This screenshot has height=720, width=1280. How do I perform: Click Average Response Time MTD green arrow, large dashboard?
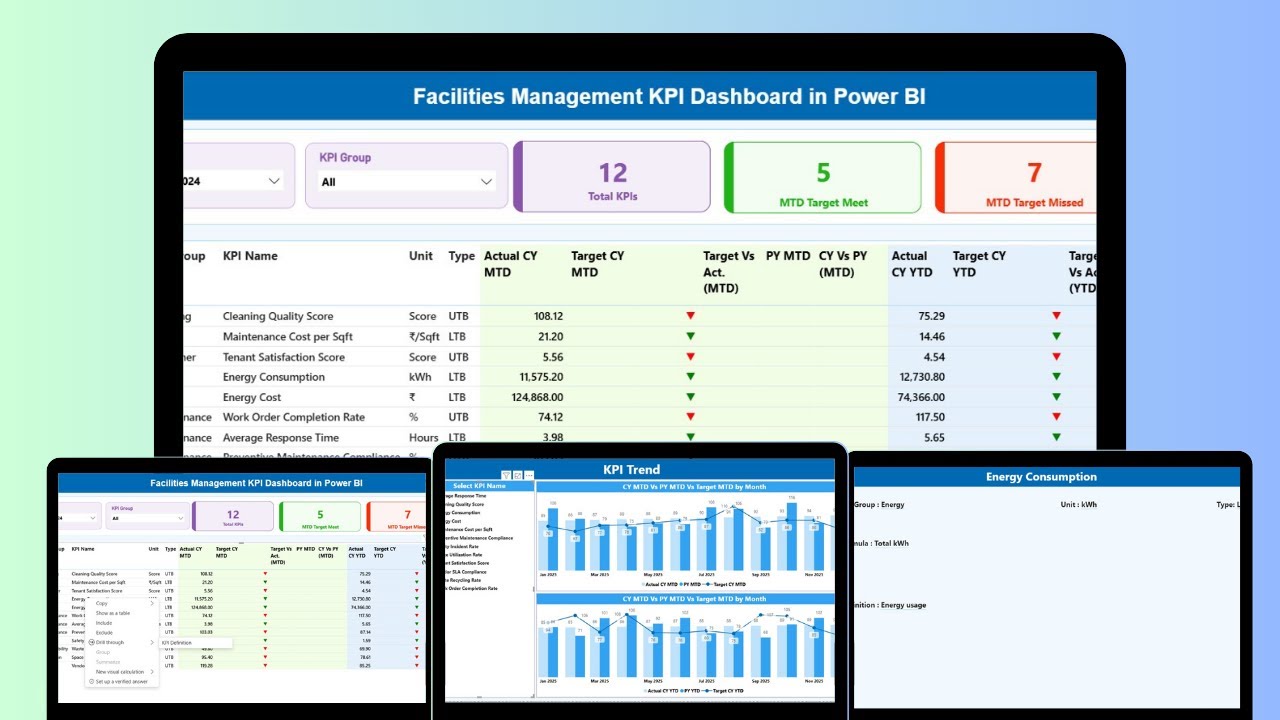690,437
